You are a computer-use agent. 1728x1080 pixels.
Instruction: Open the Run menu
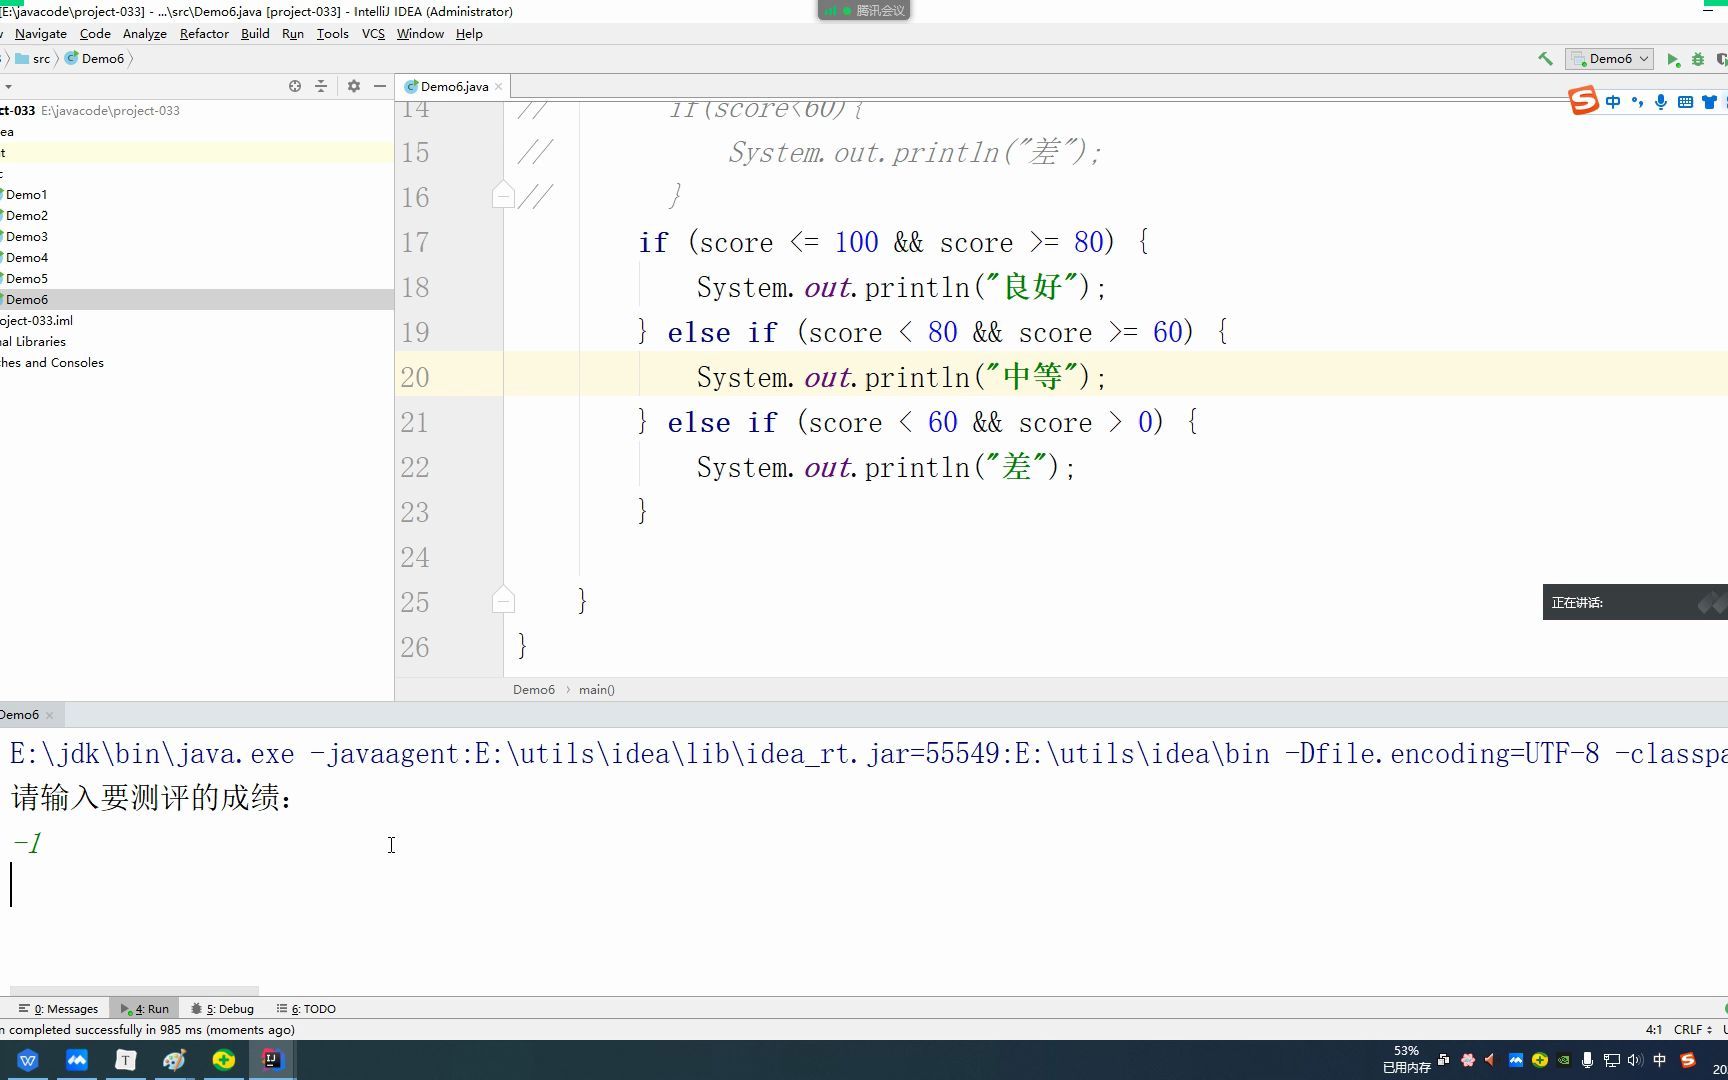pos(293,34)
